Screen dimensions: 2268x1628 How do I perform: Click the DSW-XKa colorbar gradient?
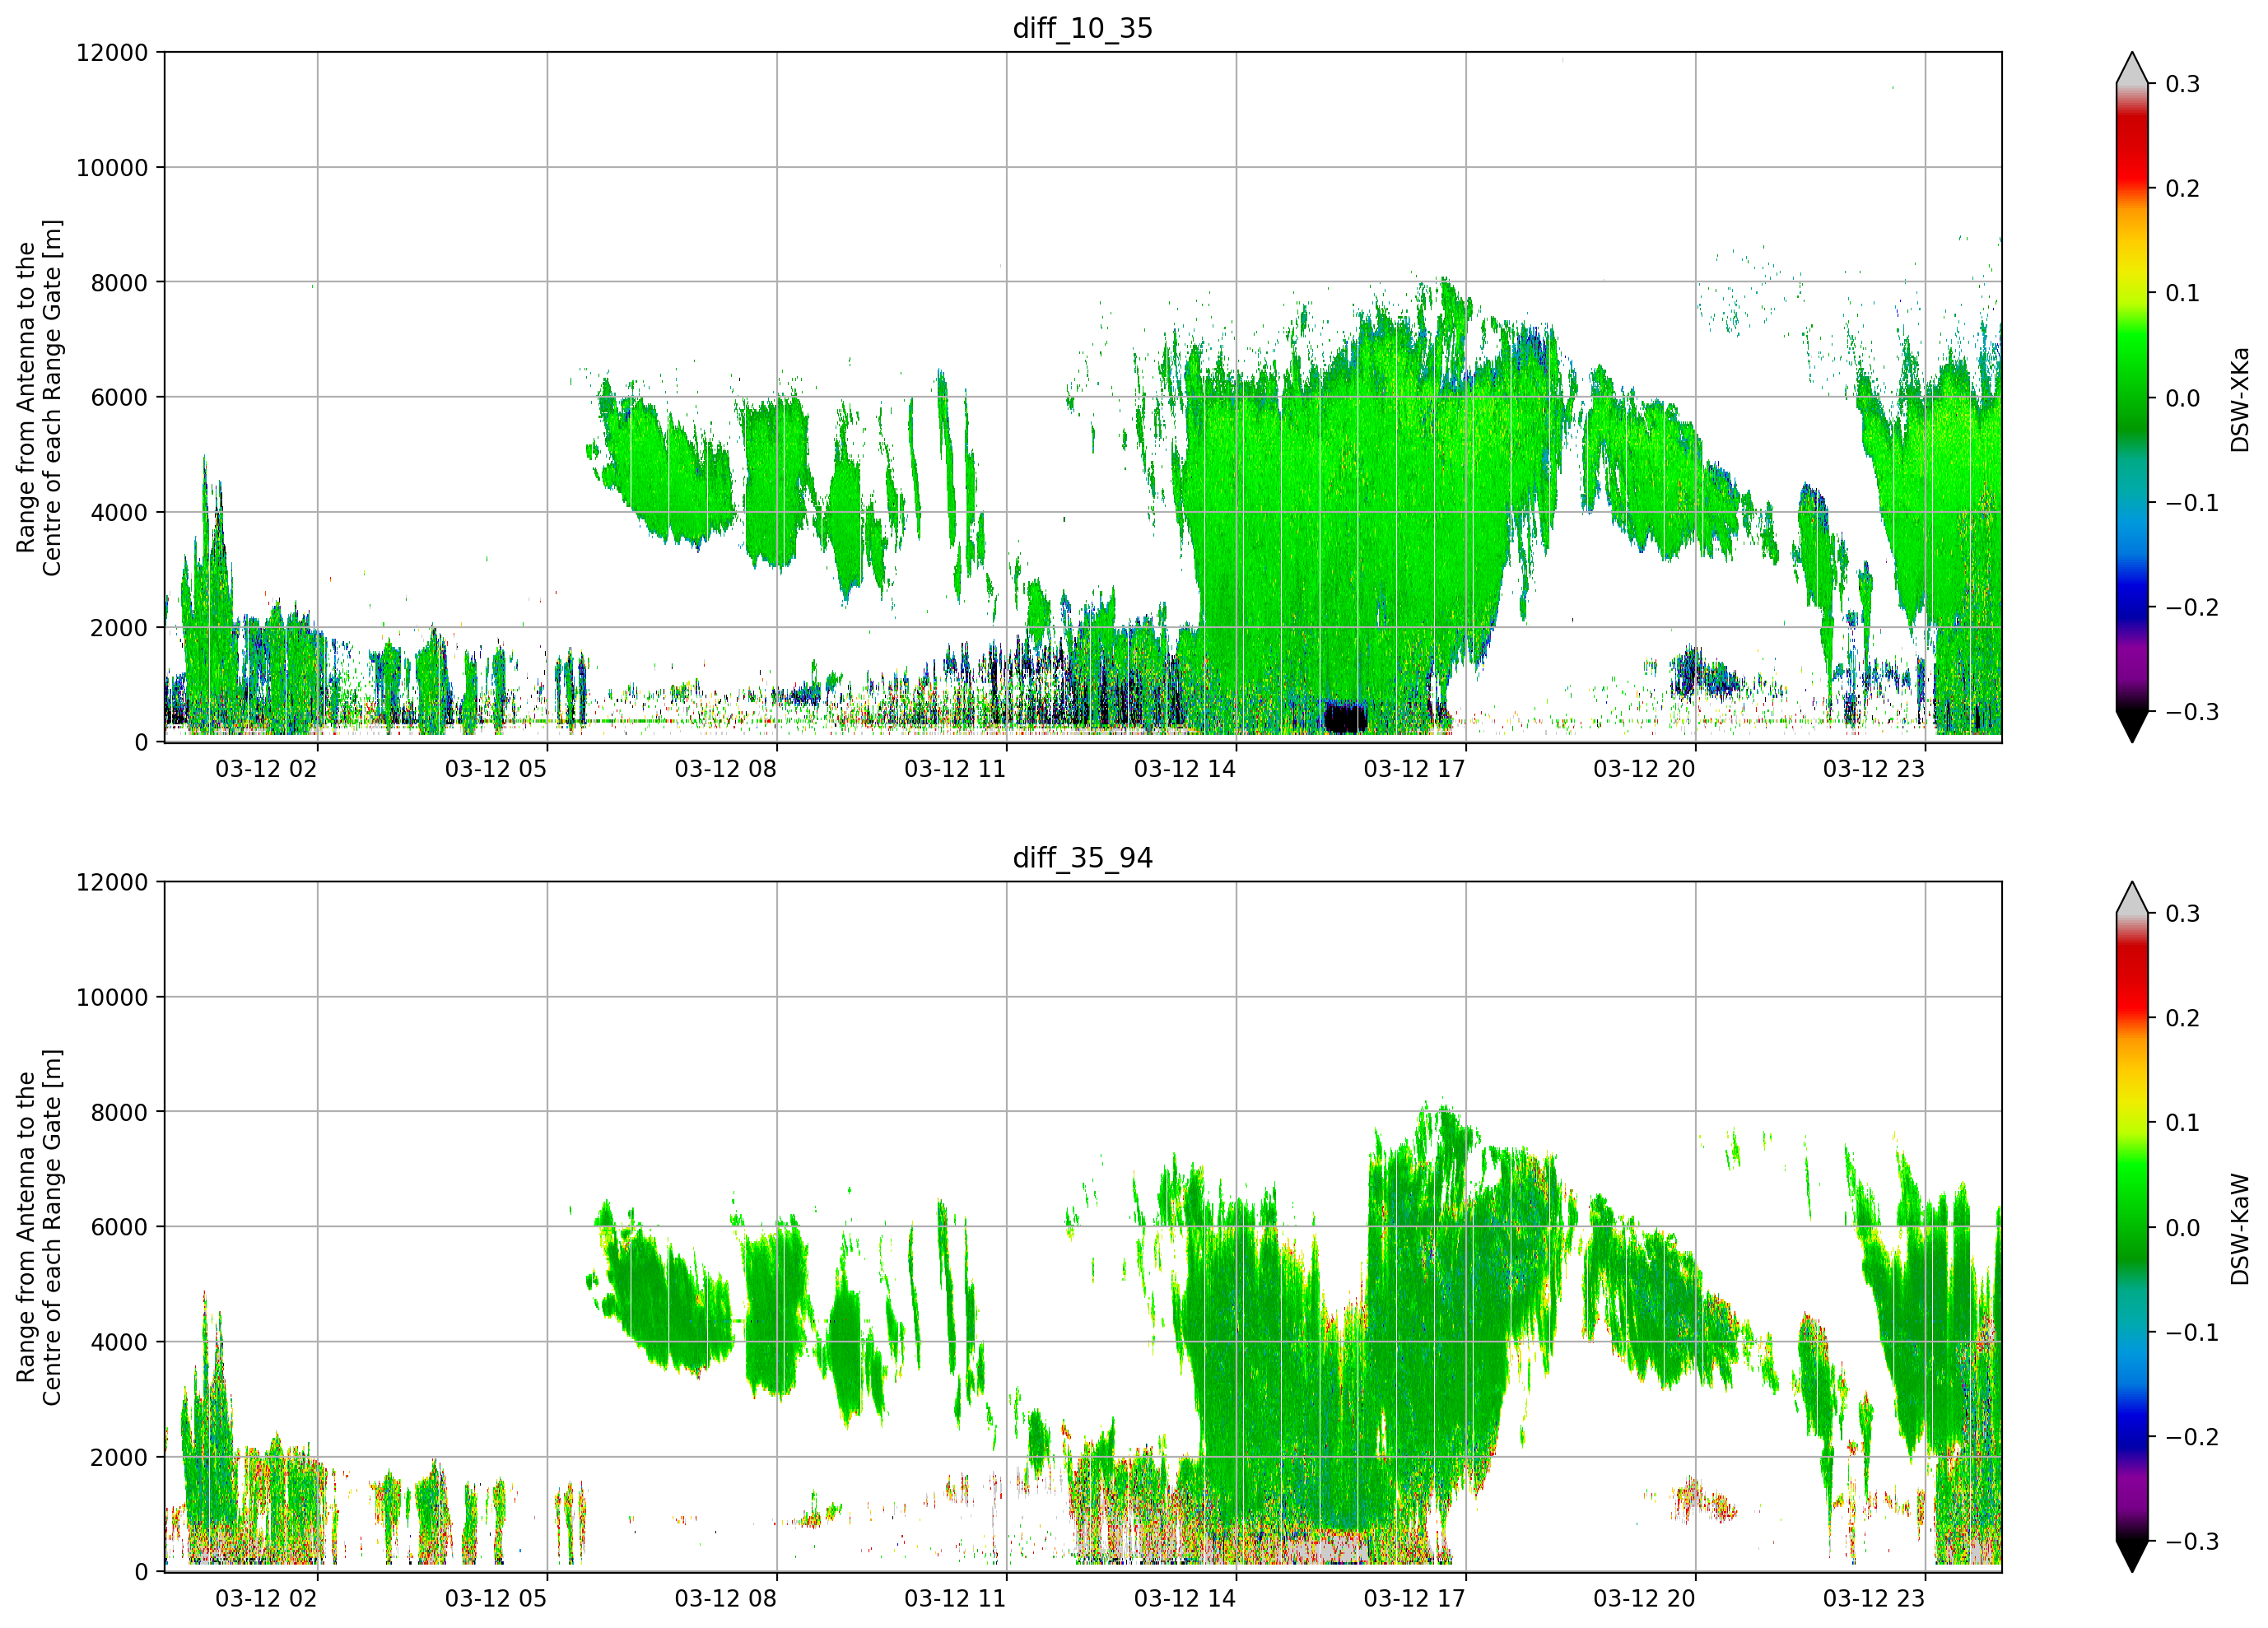click(2132, 397)
